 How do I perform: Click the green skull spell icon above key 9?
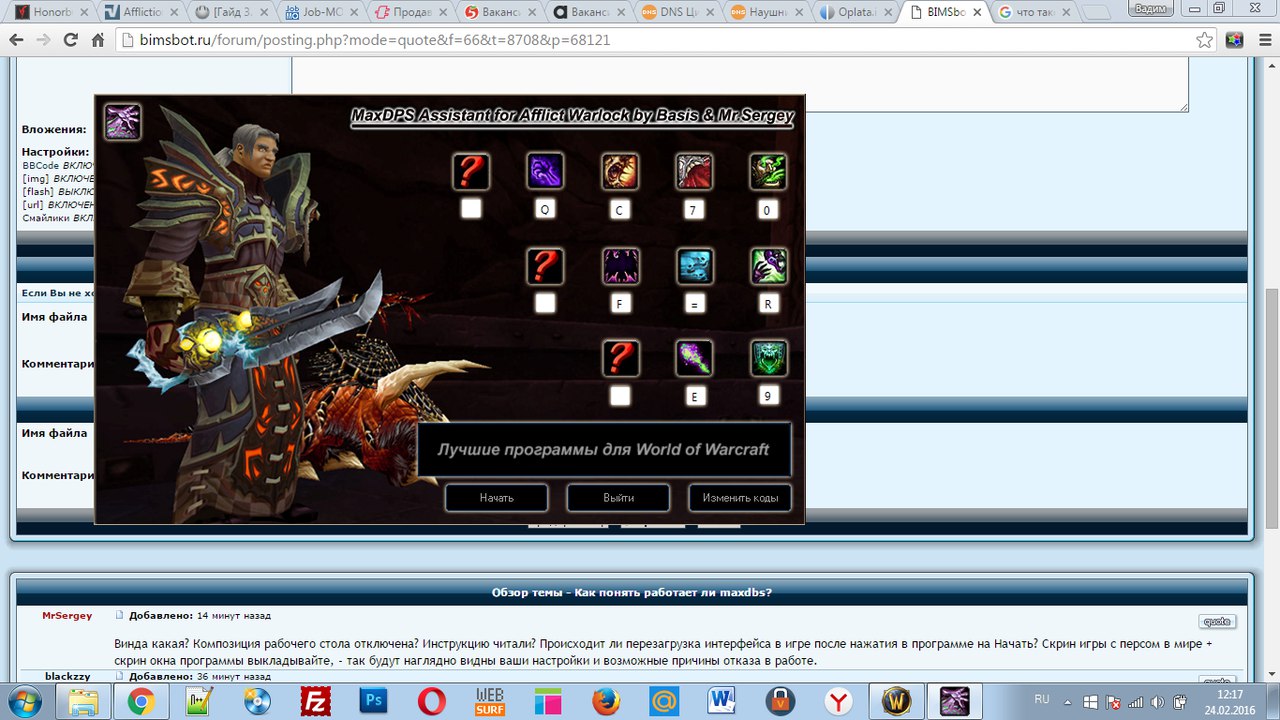point(769,358)
